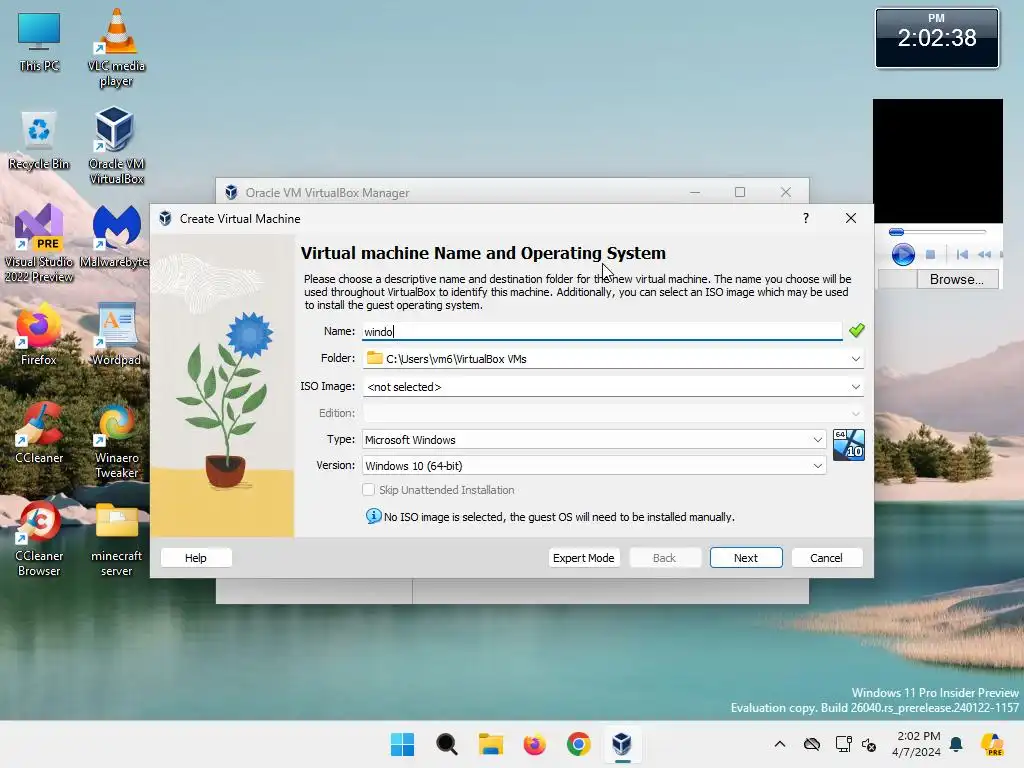Cancel the Create Virtual Machine wizard
This screenshot has width=1024, height=768.
coord(827,558)
